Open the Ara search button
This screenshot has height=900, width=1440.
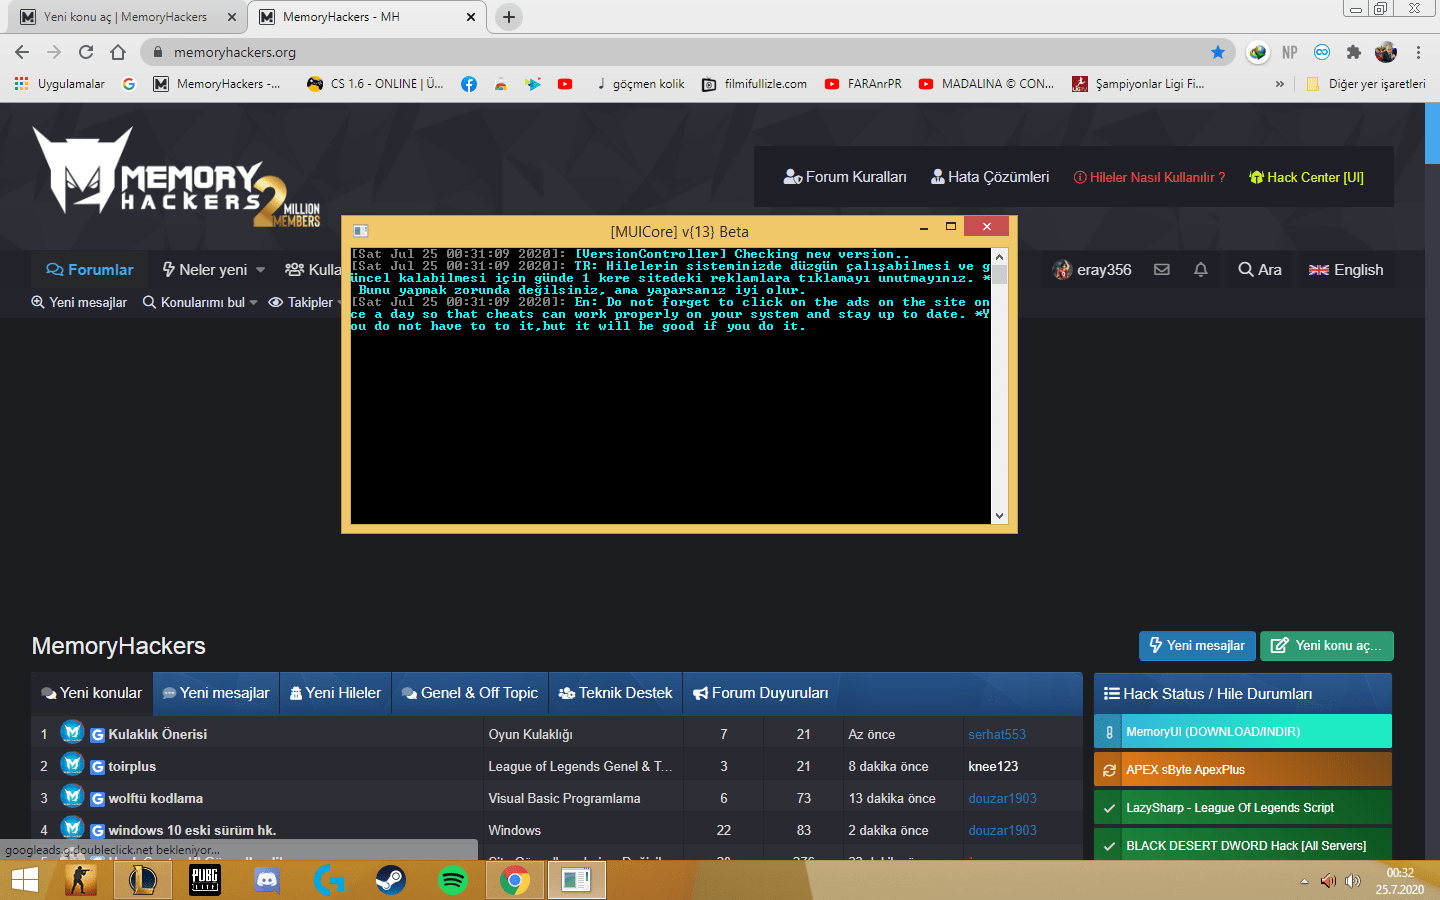coord(1260,269)
